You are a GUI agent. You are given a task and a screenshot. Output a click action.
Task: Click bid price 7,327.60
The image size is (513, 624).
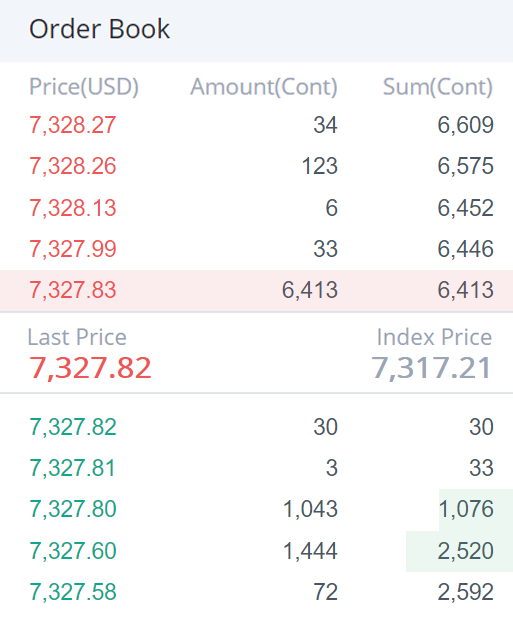[73, 551]
